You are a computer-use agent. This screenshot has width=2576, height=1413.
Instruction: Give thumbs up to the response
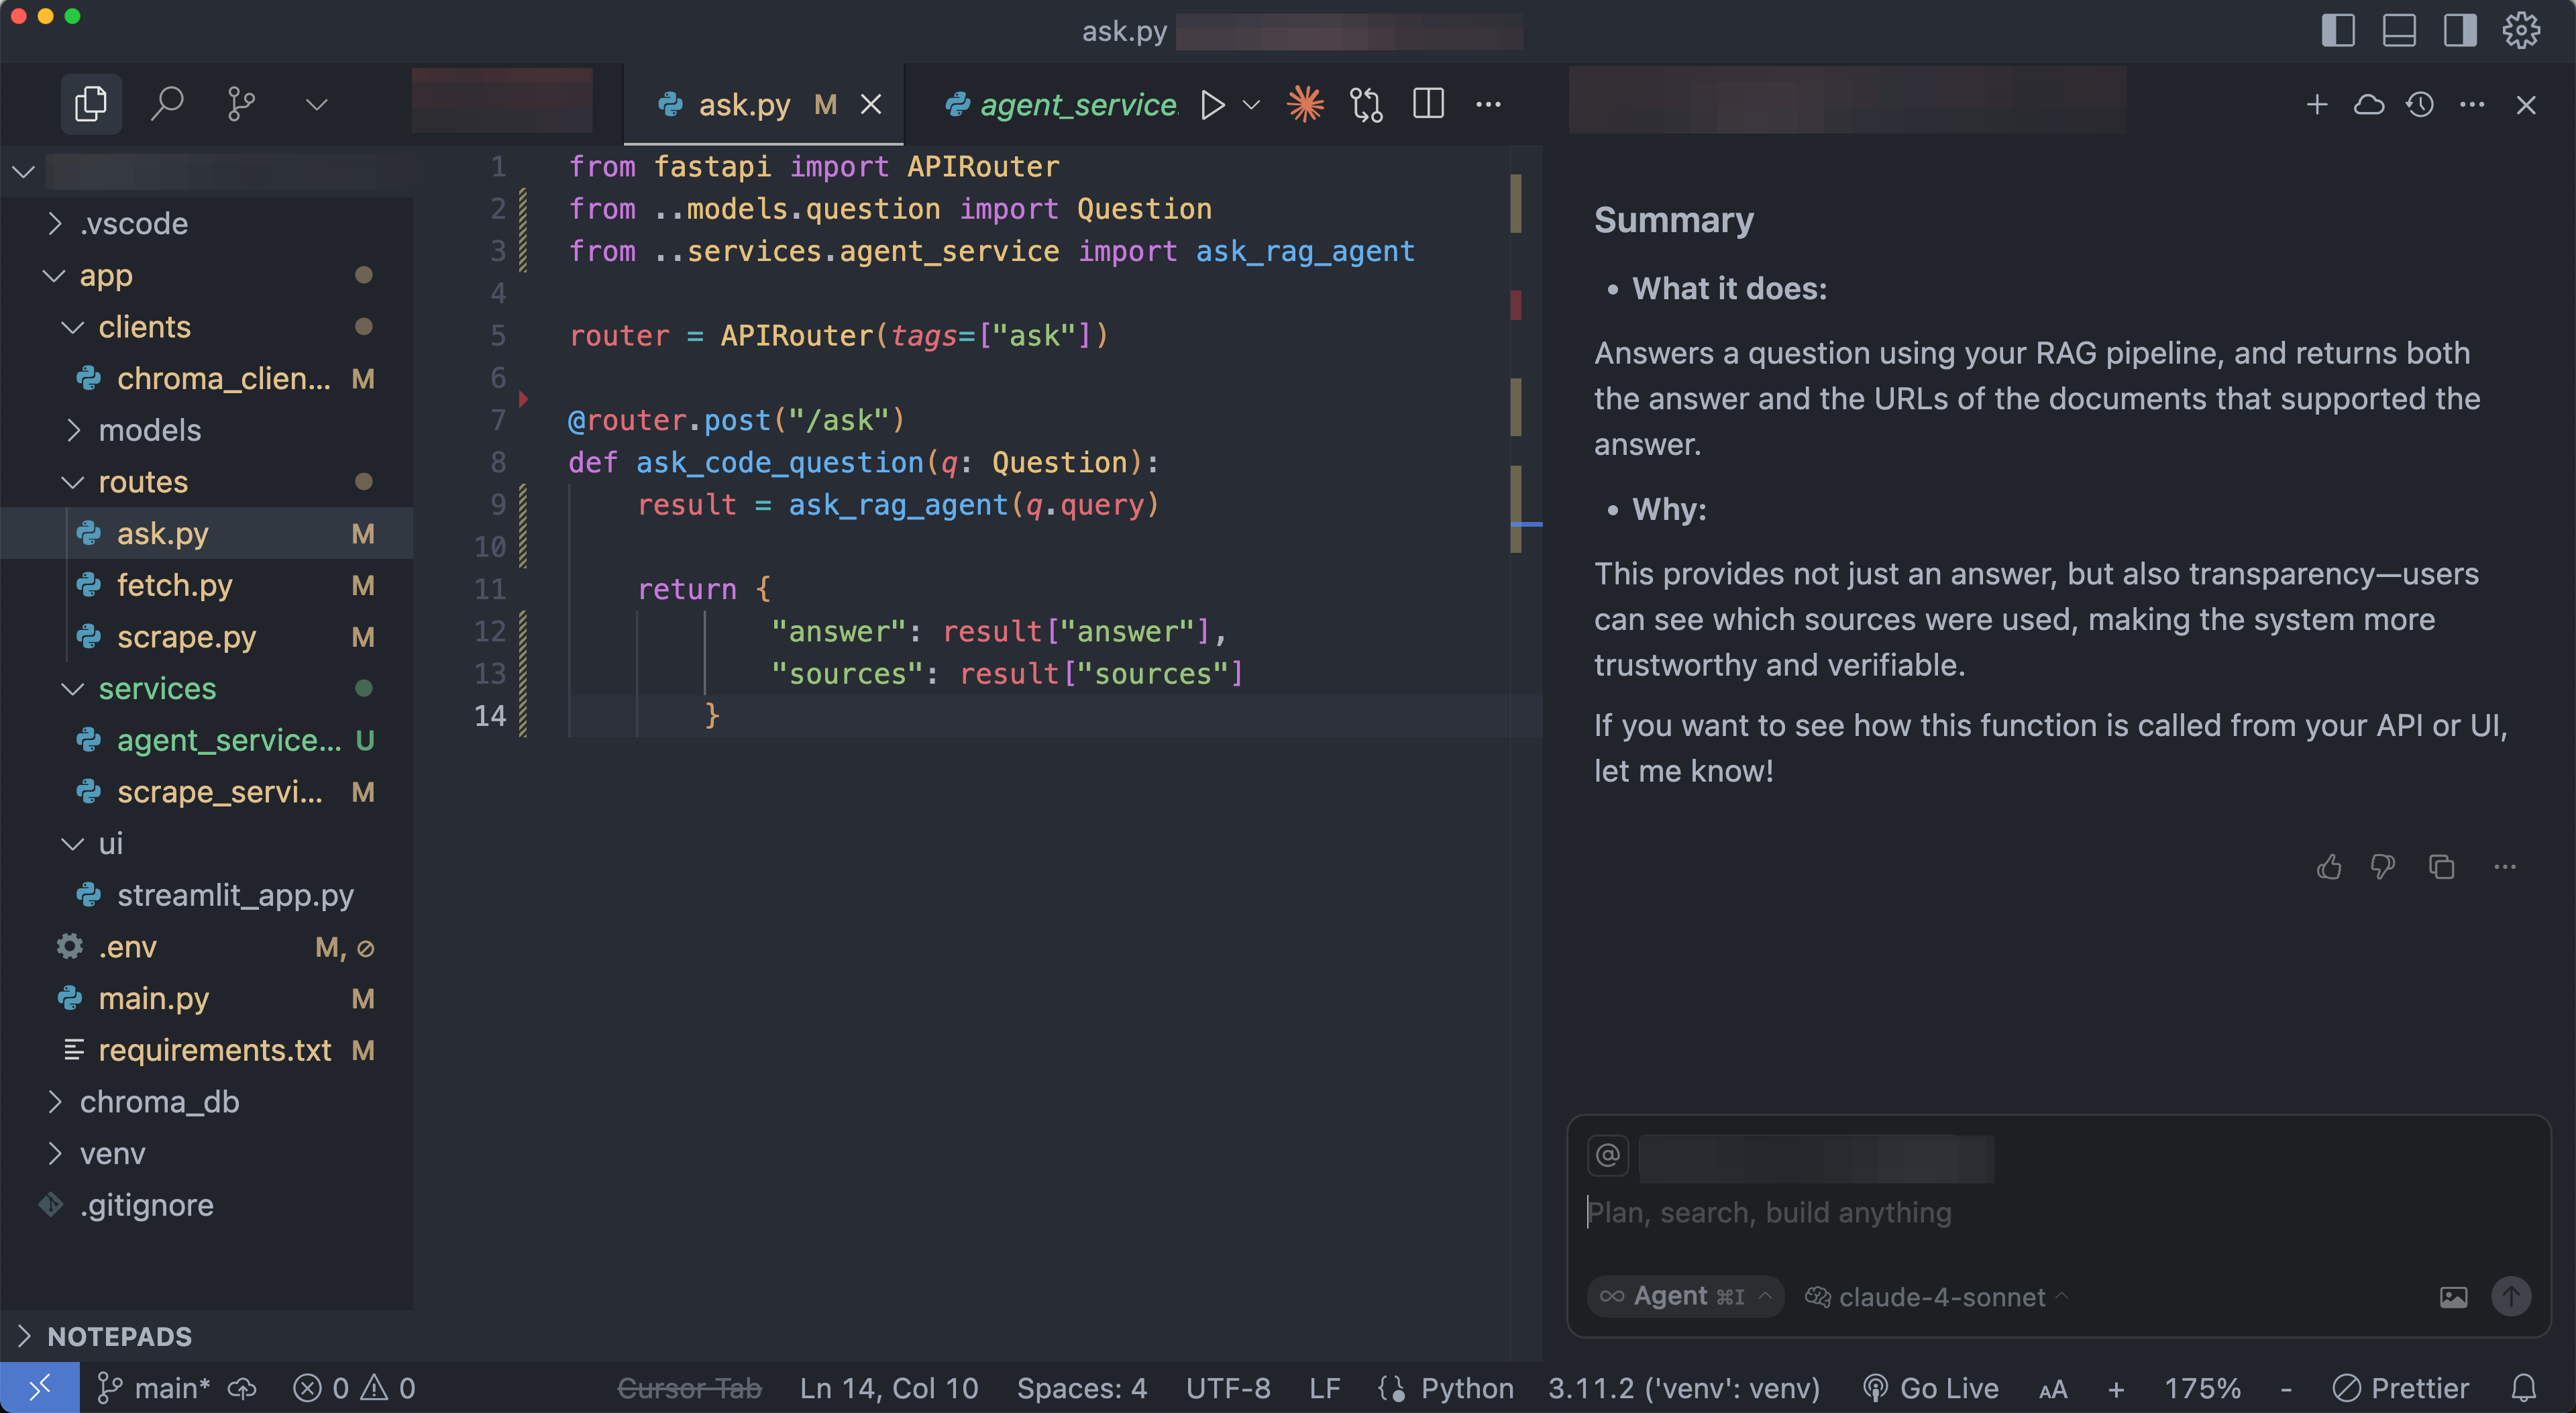point(2329,867)
